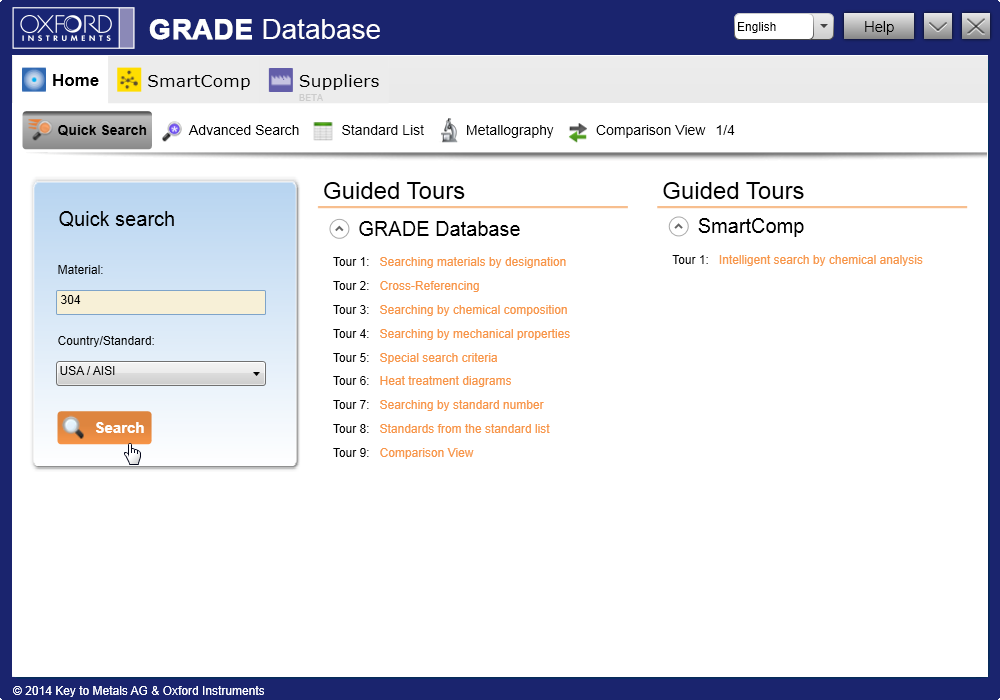1000x700 pixels.
Task: Select Quick Search in the toolbar
Action: click(x=87, y=130)
